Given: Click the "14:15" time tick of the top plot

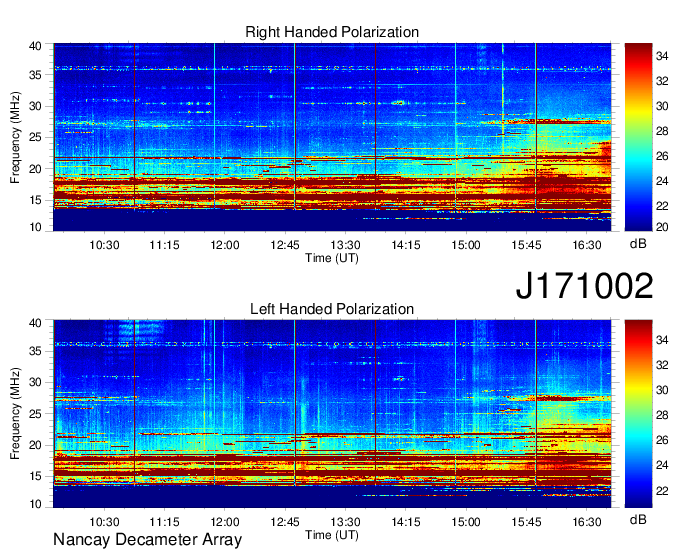Looking at the screenshot, I should (406, 245).
